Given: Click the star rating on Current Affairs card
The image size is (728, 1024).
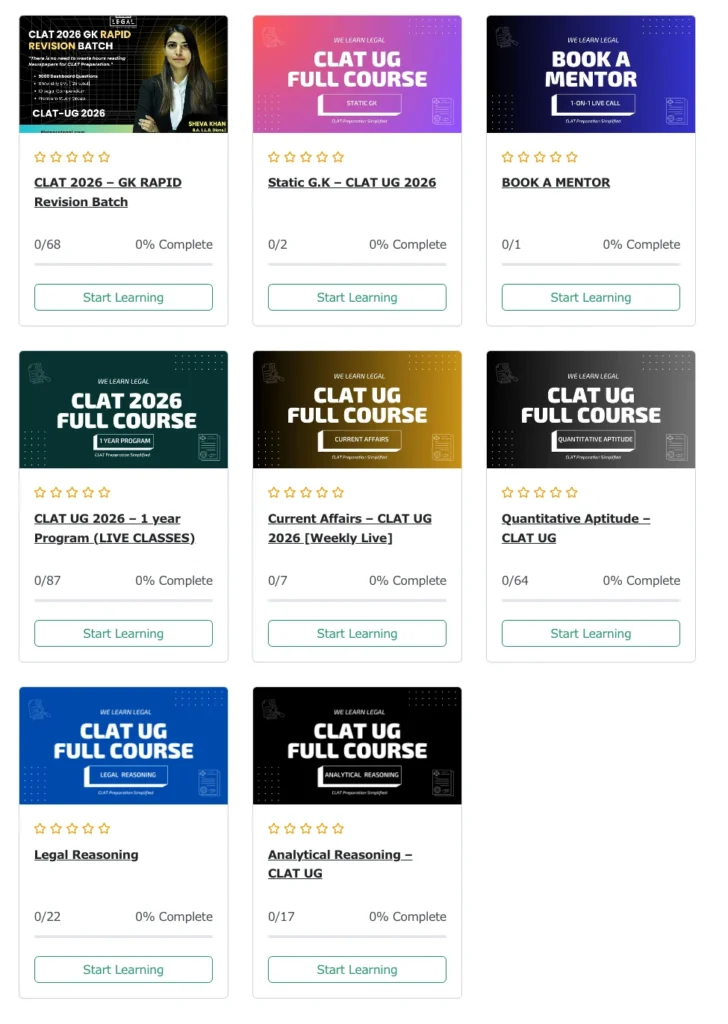Looking at the screenshot, I should 306,492.
